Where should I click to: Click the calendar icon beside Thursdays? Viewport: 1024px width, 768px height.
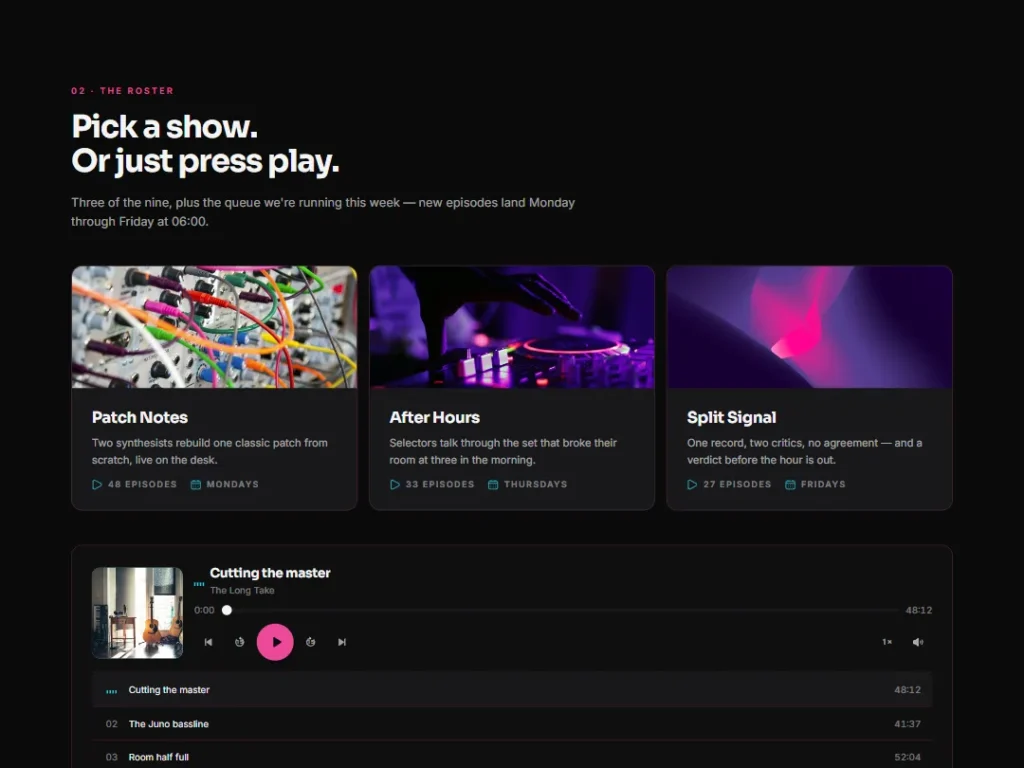(x=493, y=485)
